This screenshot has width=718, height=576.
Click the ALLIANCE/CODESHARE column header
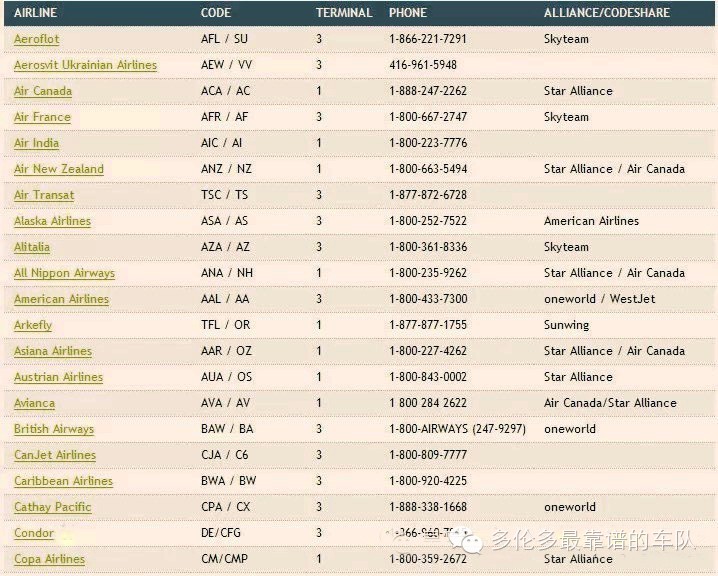pos(607,13)
